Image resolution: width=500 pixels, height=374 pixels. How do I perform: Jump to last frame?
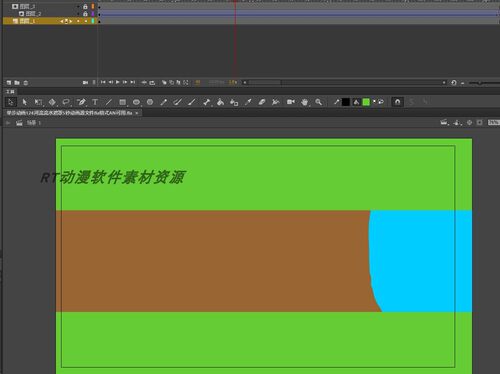tap(133, 82)
